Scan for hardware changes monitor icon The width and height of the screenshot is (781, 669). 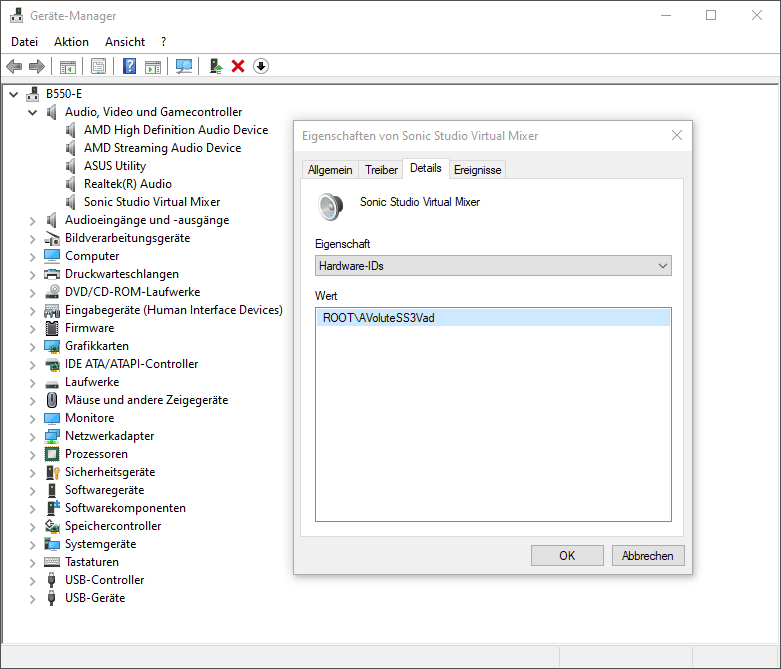coord(184,66)
